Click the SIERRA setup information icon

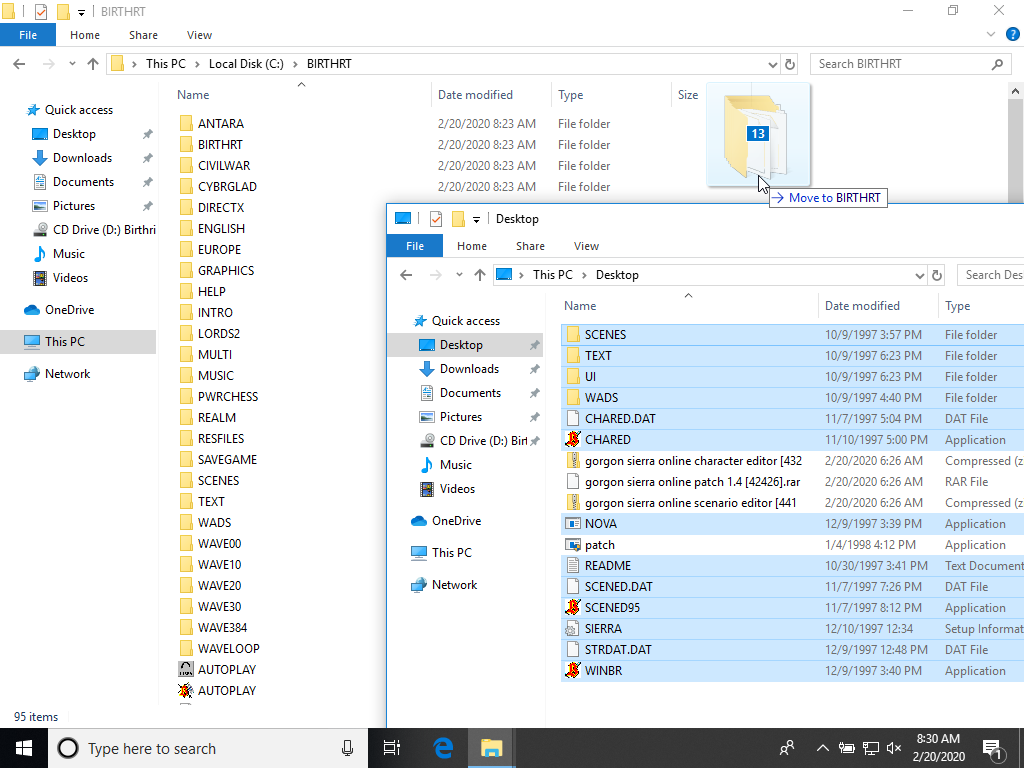click(x=573, y=629)
